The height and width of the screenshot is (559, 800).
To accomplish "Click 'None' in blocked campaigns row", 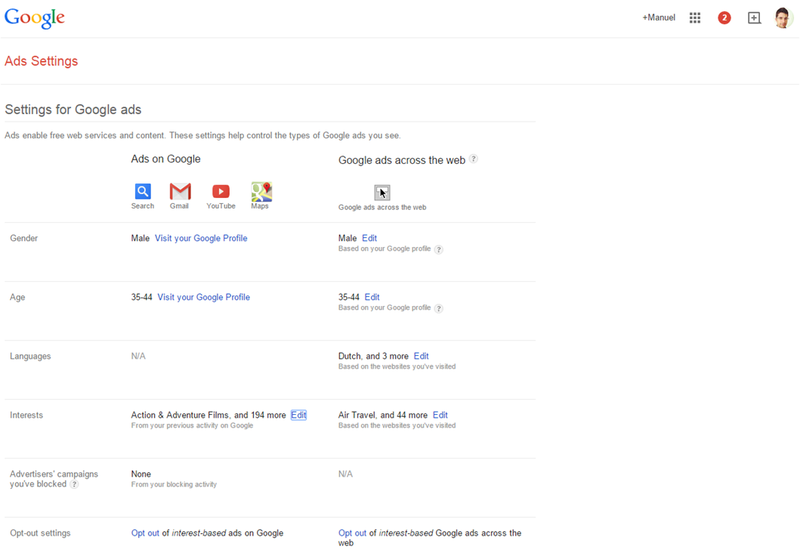I will click(x=141, y=474).
